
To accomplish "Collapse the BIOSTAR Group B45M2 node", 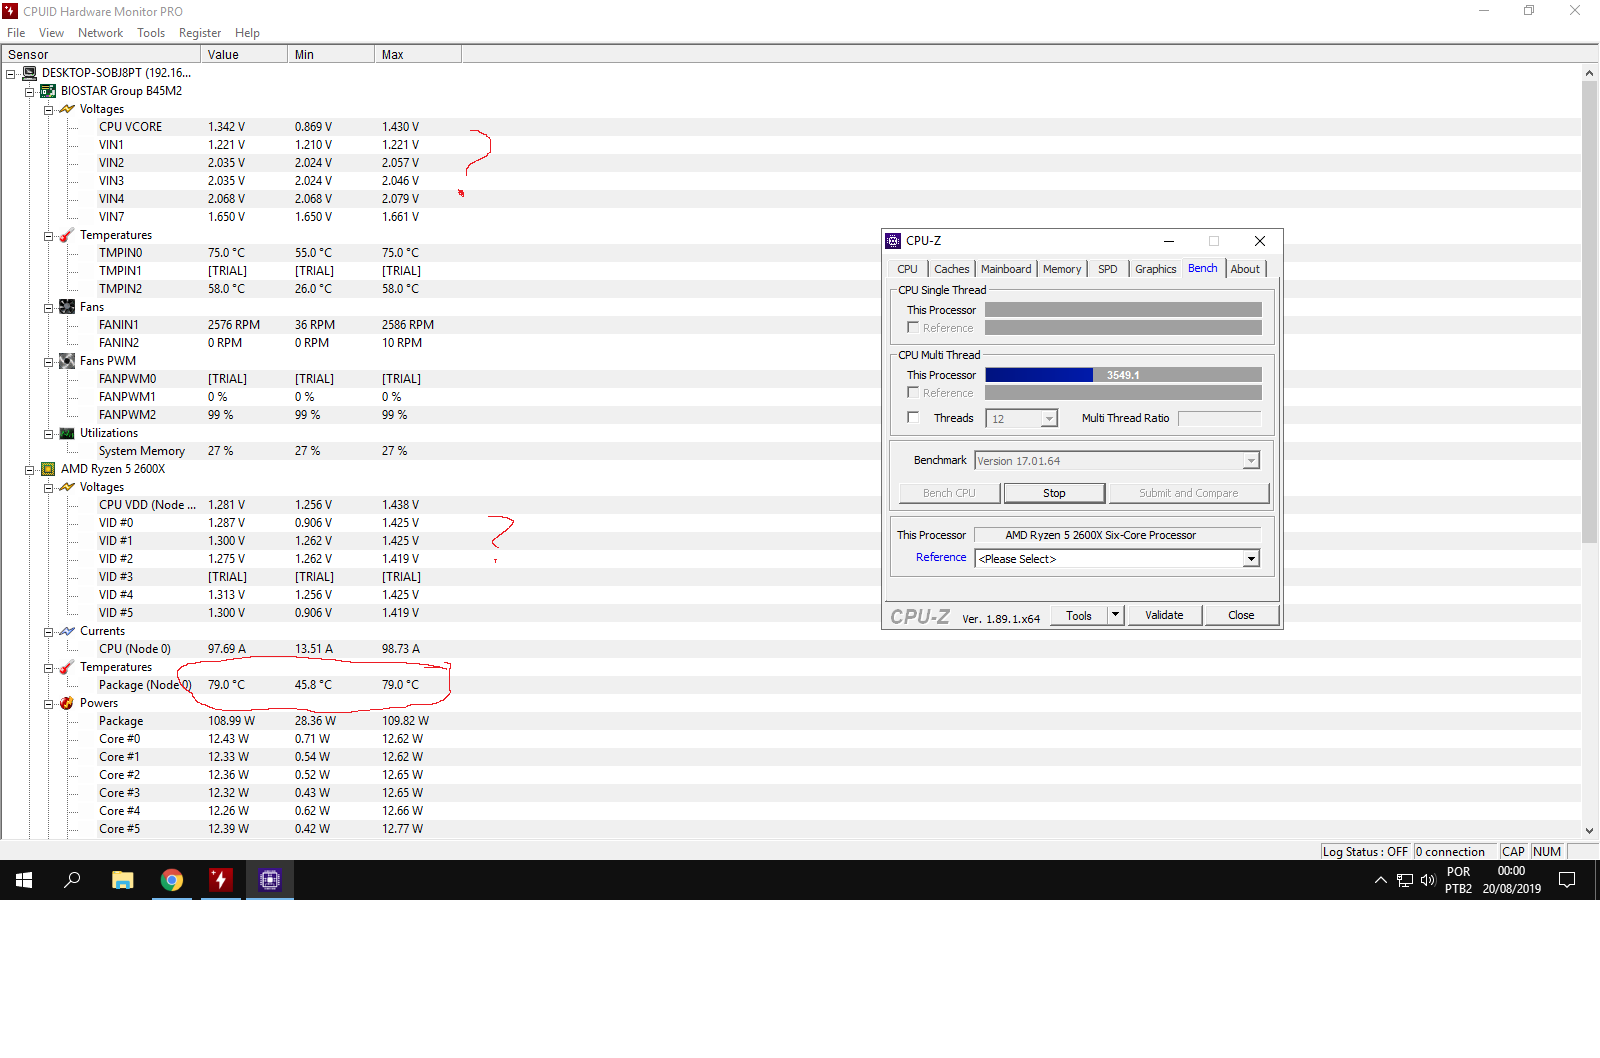I will tap(30, 92).
